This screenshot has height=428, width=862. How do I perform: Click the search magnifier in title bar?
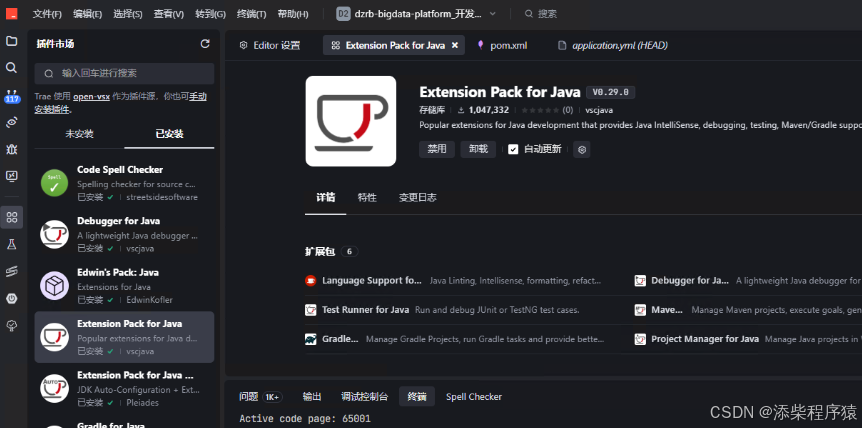click(529, 14)
